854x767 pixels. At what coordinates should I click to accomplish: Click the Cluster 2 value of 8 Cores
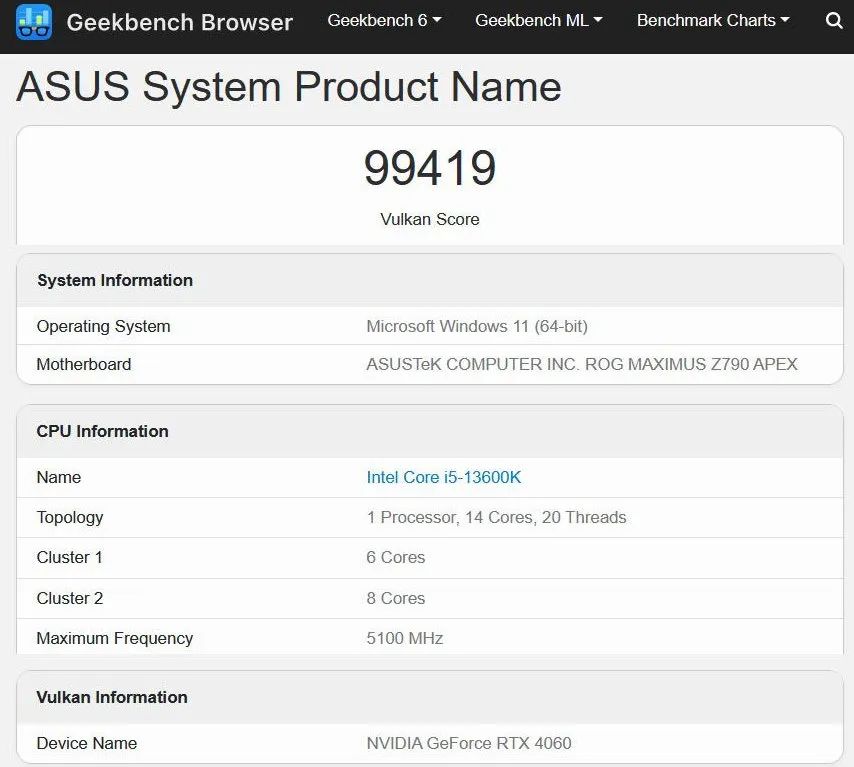pyautogui.click(x=395, y=598)
